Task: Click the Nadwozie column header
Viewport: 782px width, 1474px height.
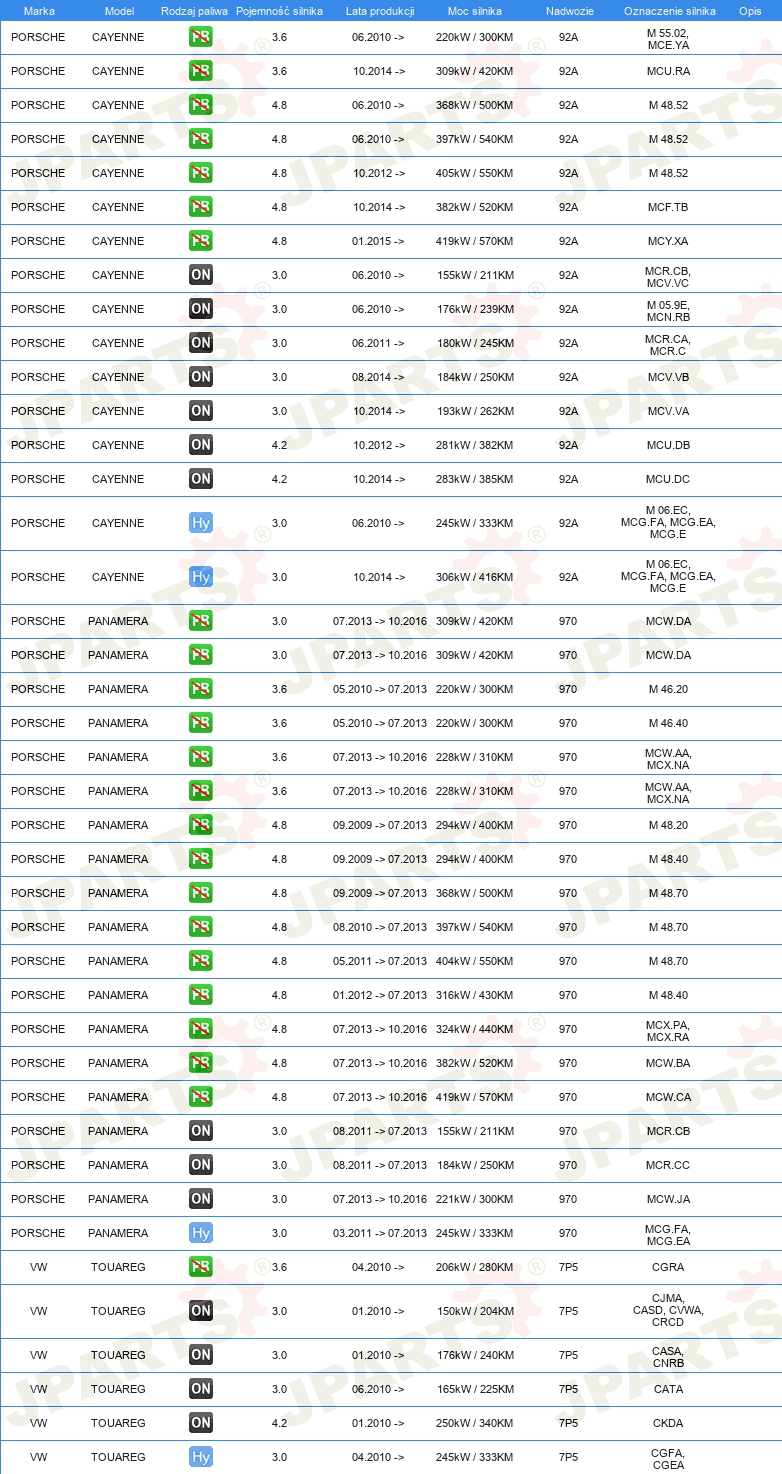Action: (569, 11)
